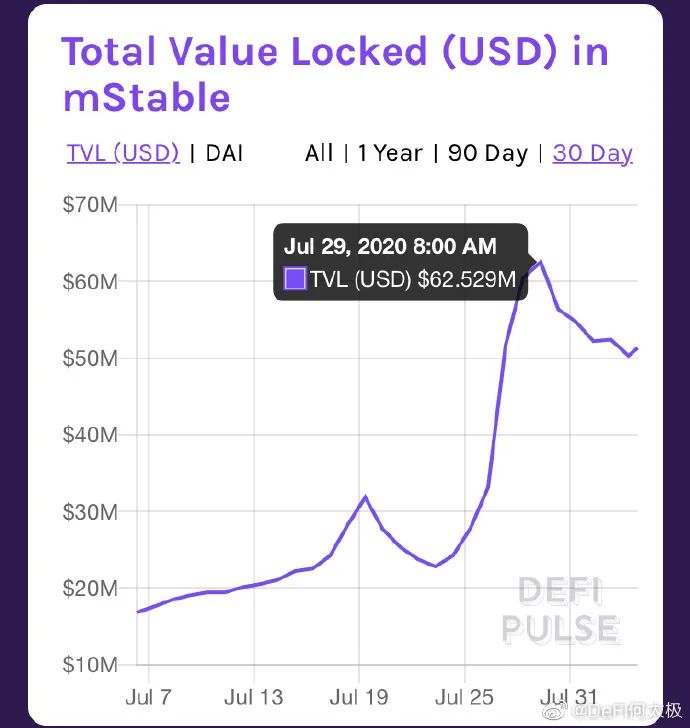Image resolution: width=690 pixels, height=728 pixels.
Task: Select the 1 Year time range
Action: coord(390,153)
